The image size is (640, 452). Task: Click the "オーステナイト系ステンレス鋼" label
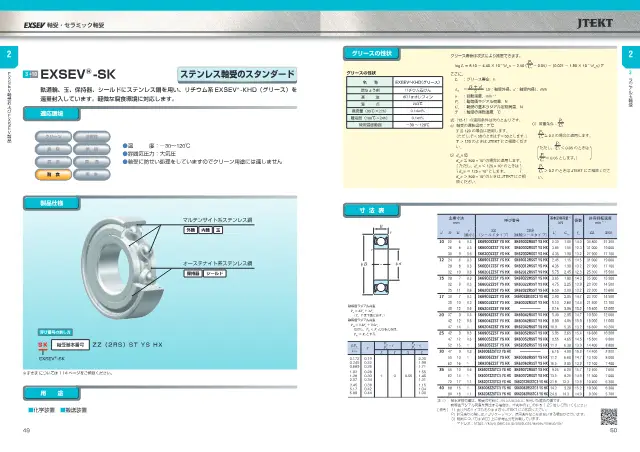(218, 264)
